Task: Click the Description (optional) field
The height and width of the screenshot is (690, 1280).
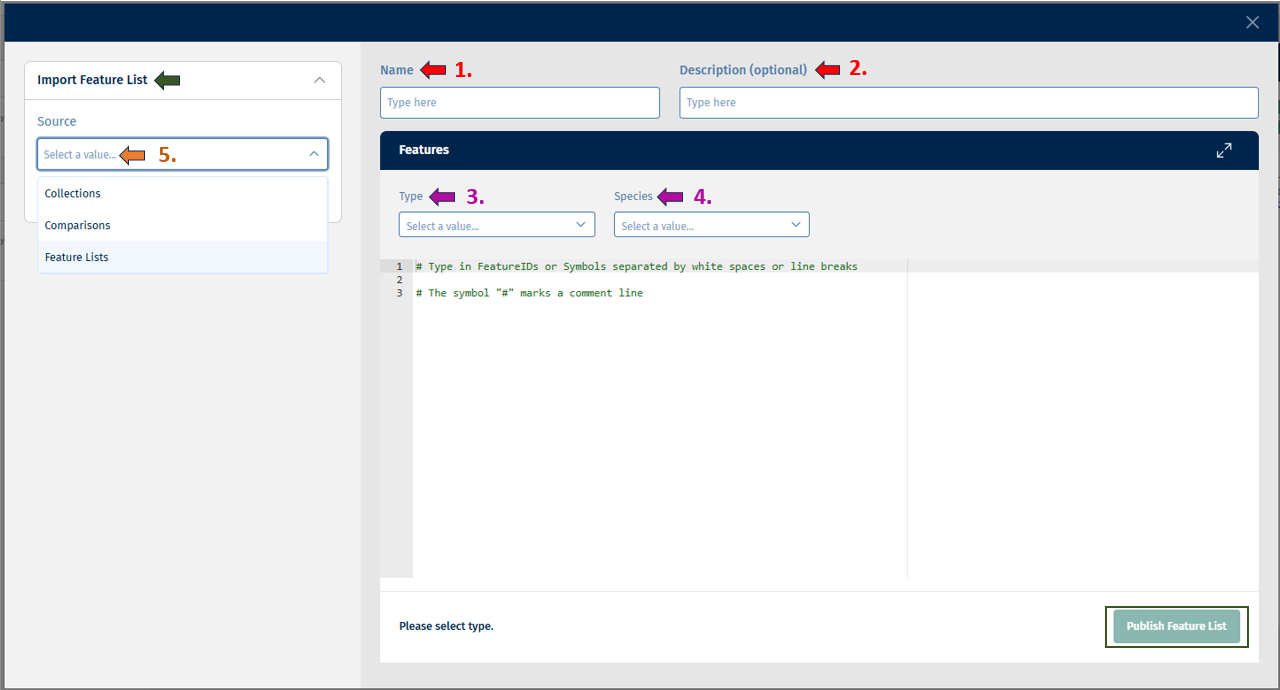Action: [968, 102]
